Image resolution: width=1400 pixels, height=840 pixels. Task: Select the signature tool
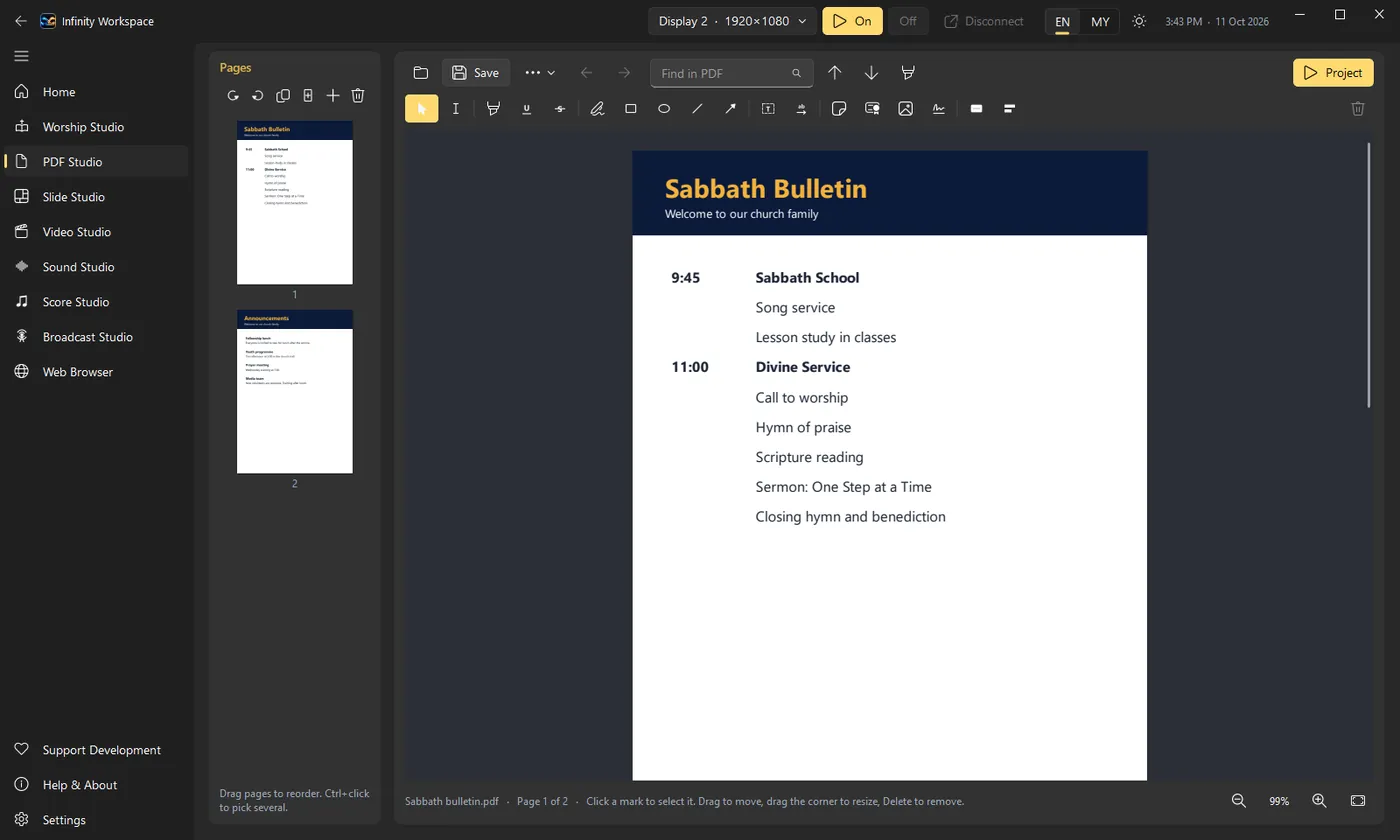pyautogui.click(x=939, y=109)
